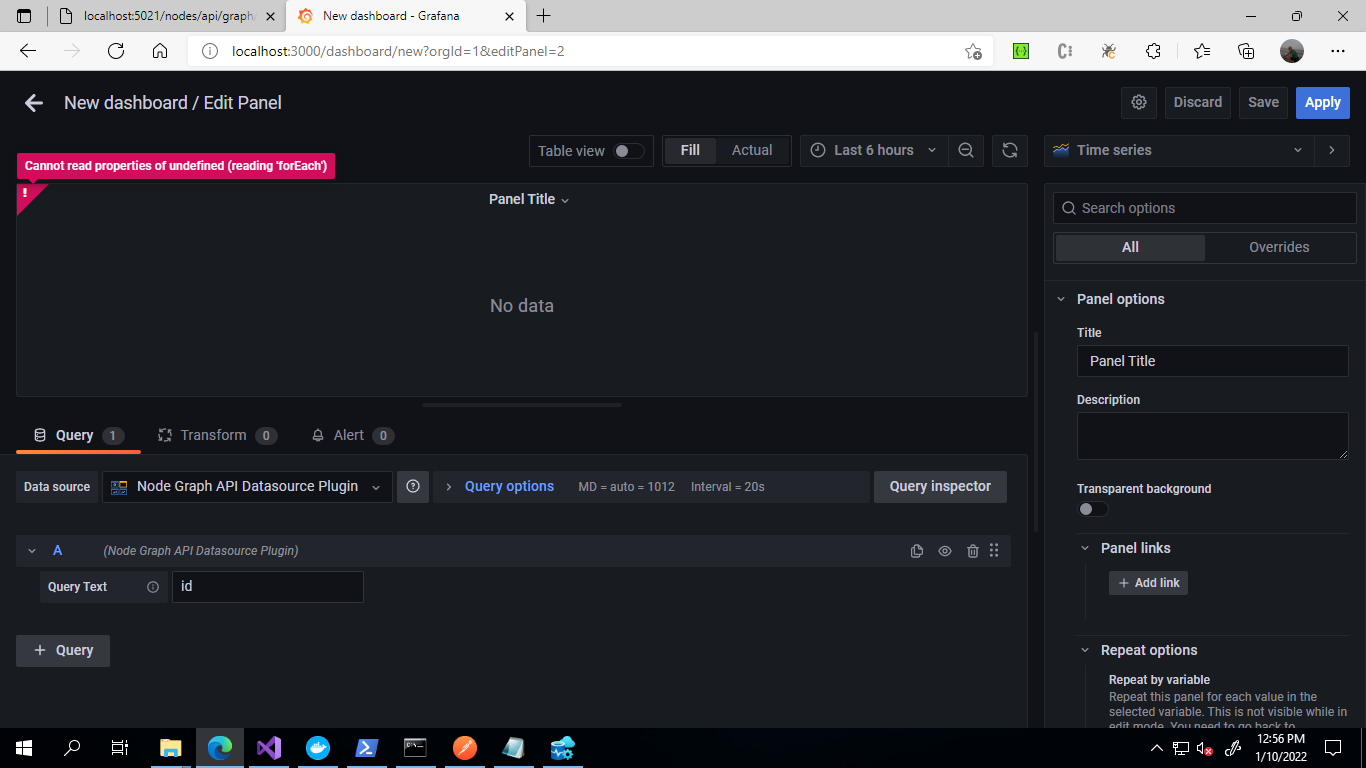Open the browser tab actions menu icon
Viewport: 1366px width, 768px height.
(24, 16)
